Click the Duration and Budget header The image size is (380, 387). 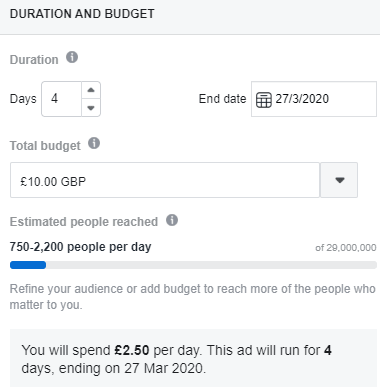(82, 14)
